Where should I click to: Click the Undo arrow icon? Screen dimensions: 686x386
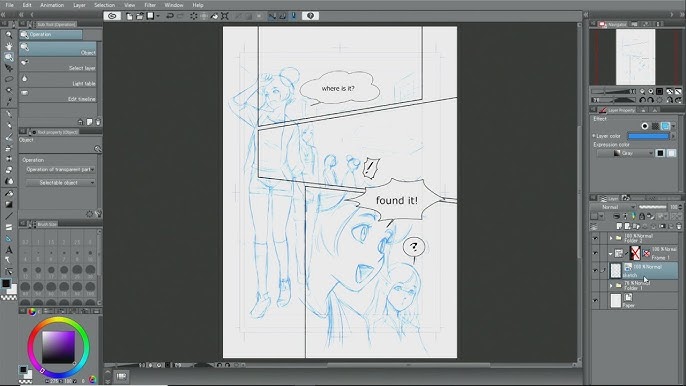pyautogui.click(x=170, y=16)
